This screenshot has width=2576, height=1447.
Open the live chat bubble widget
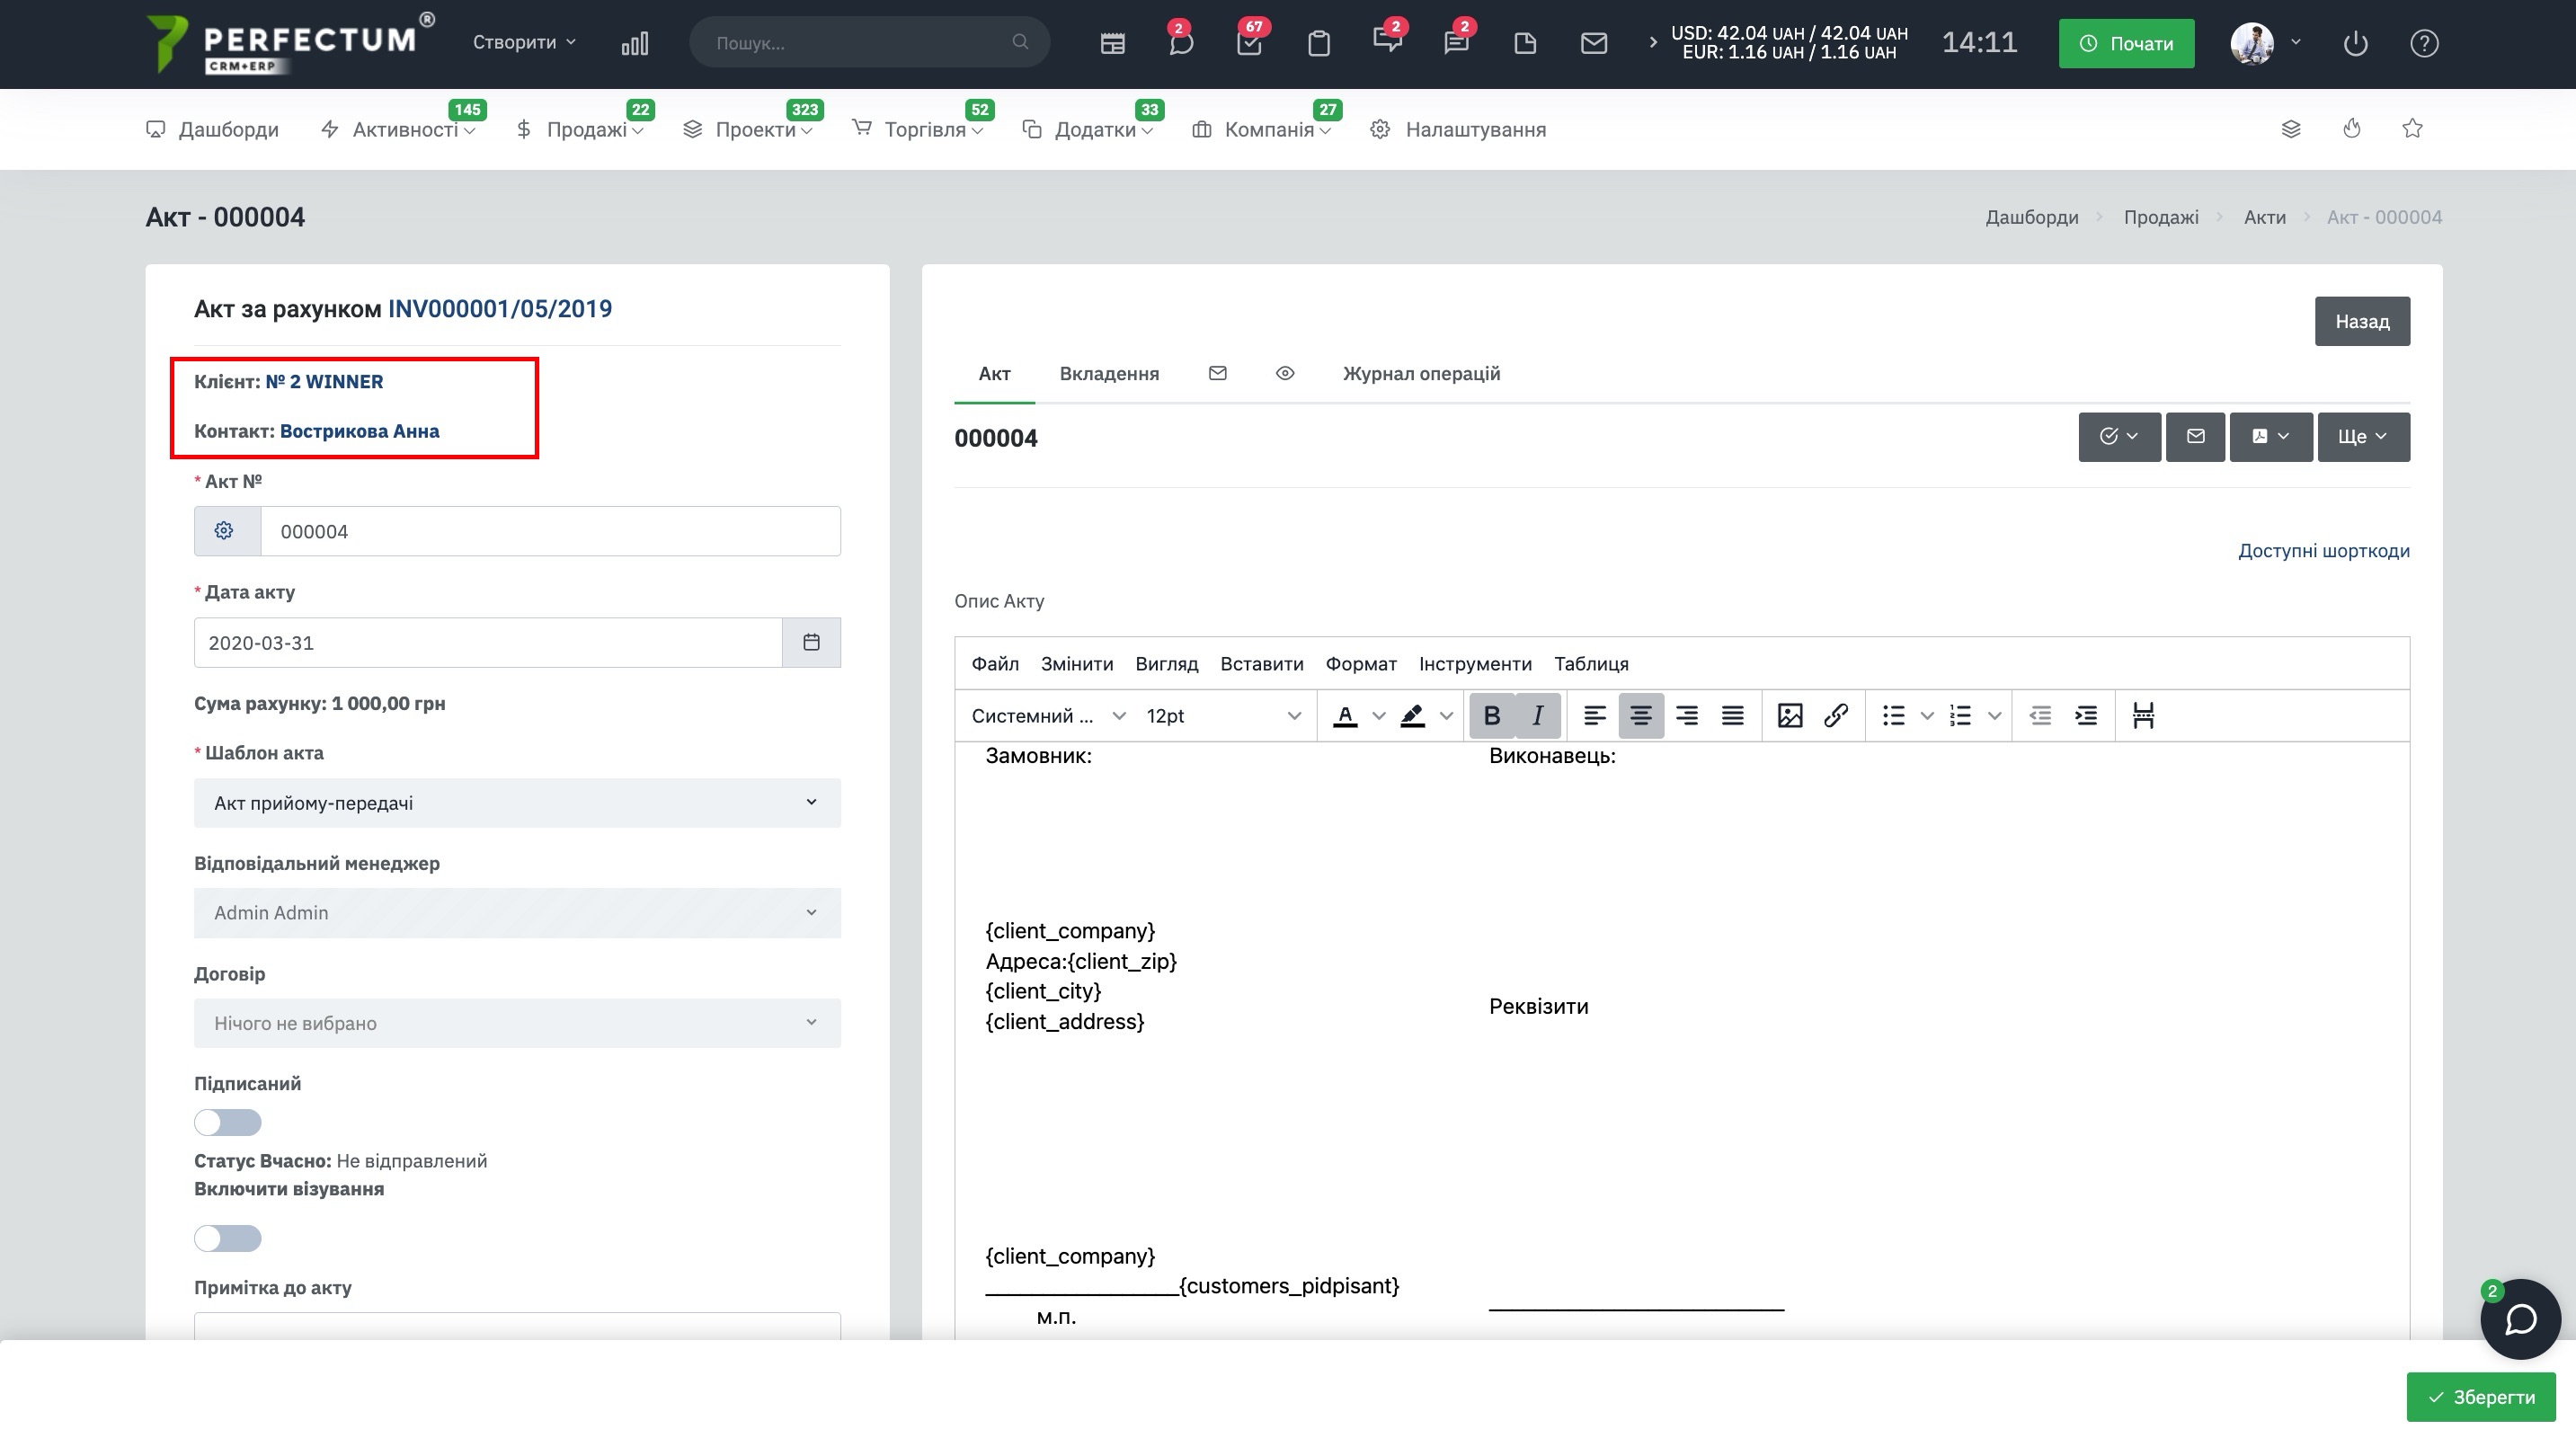point(2520,1319)
